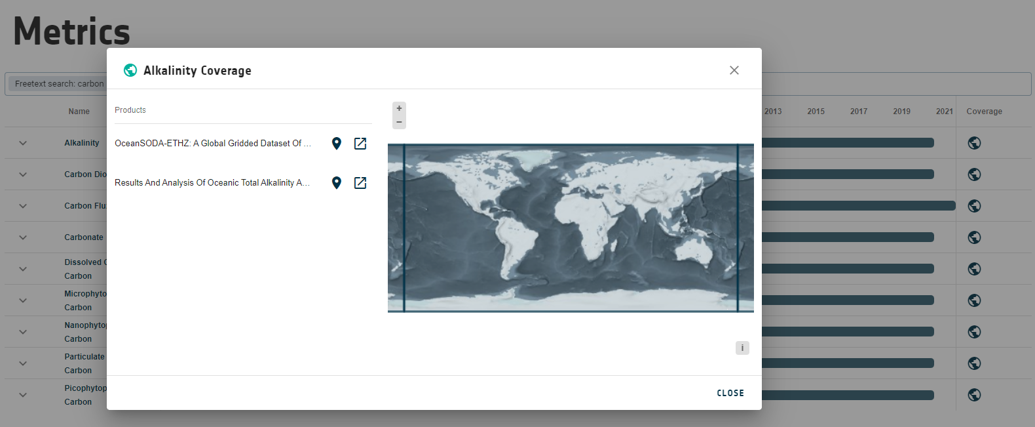This screenshot has height=427, width=1035.
Task: Zoom in on the coverage map
Action: coord(399,108)
